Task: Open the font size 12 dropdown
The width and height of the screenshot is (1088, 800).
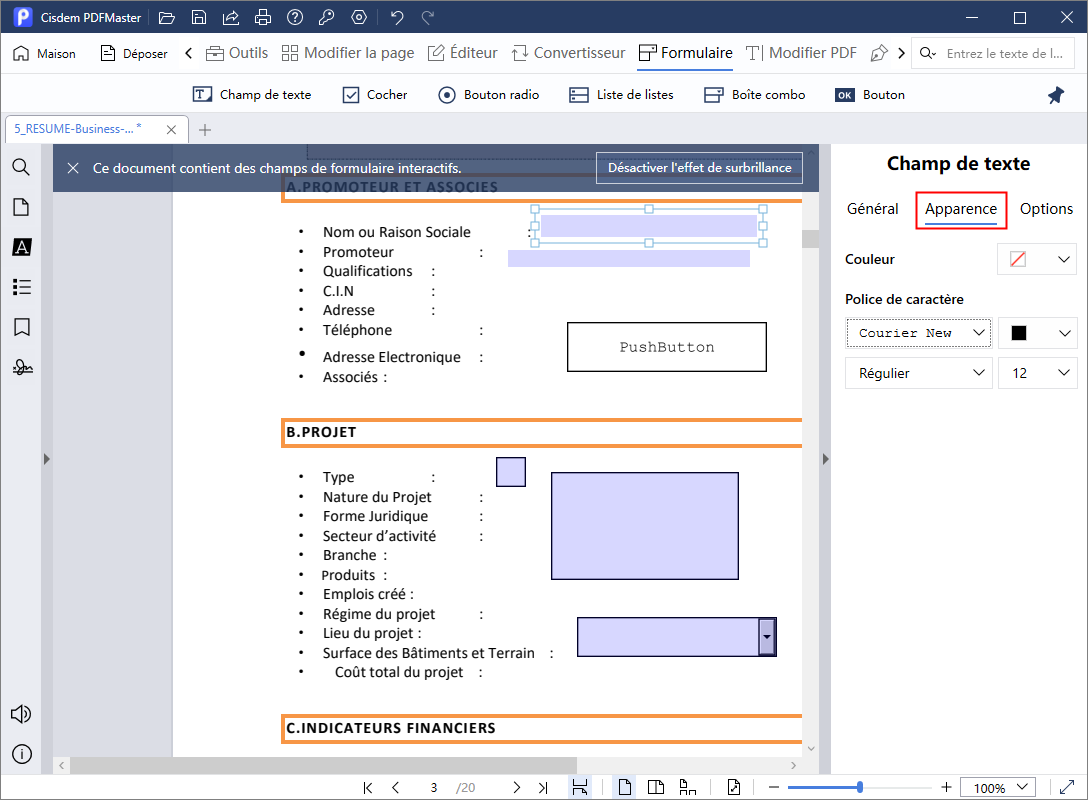Action: point(1037,373)
